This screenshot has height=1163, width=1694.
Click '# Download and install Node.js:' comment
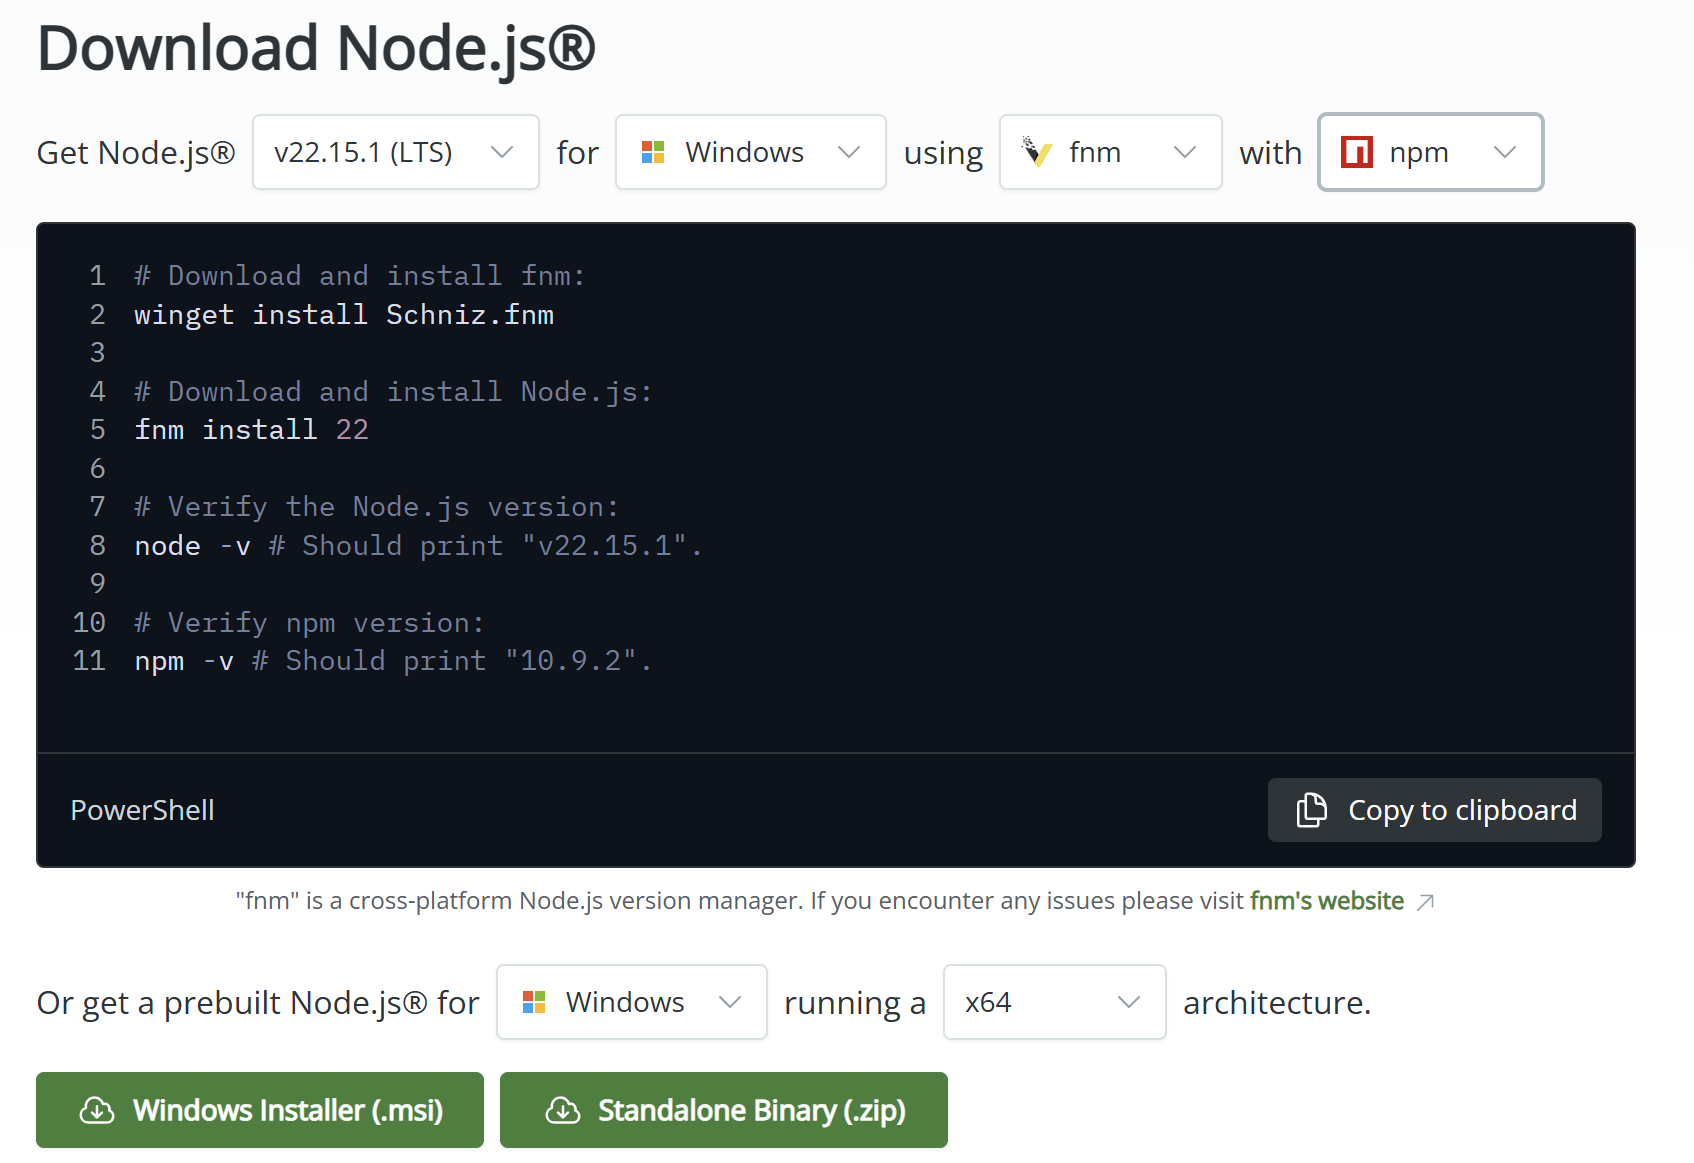393,392
